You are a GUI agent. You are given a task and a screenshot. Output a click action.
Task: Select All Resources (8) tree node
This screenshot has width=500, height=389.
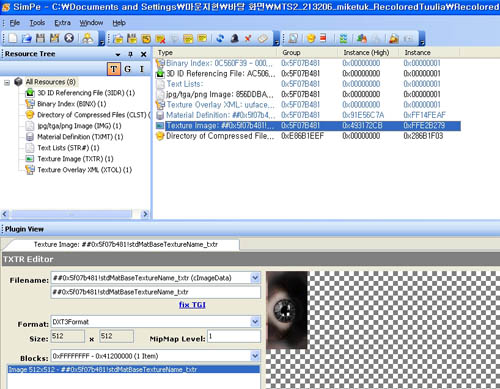[51, 82]
